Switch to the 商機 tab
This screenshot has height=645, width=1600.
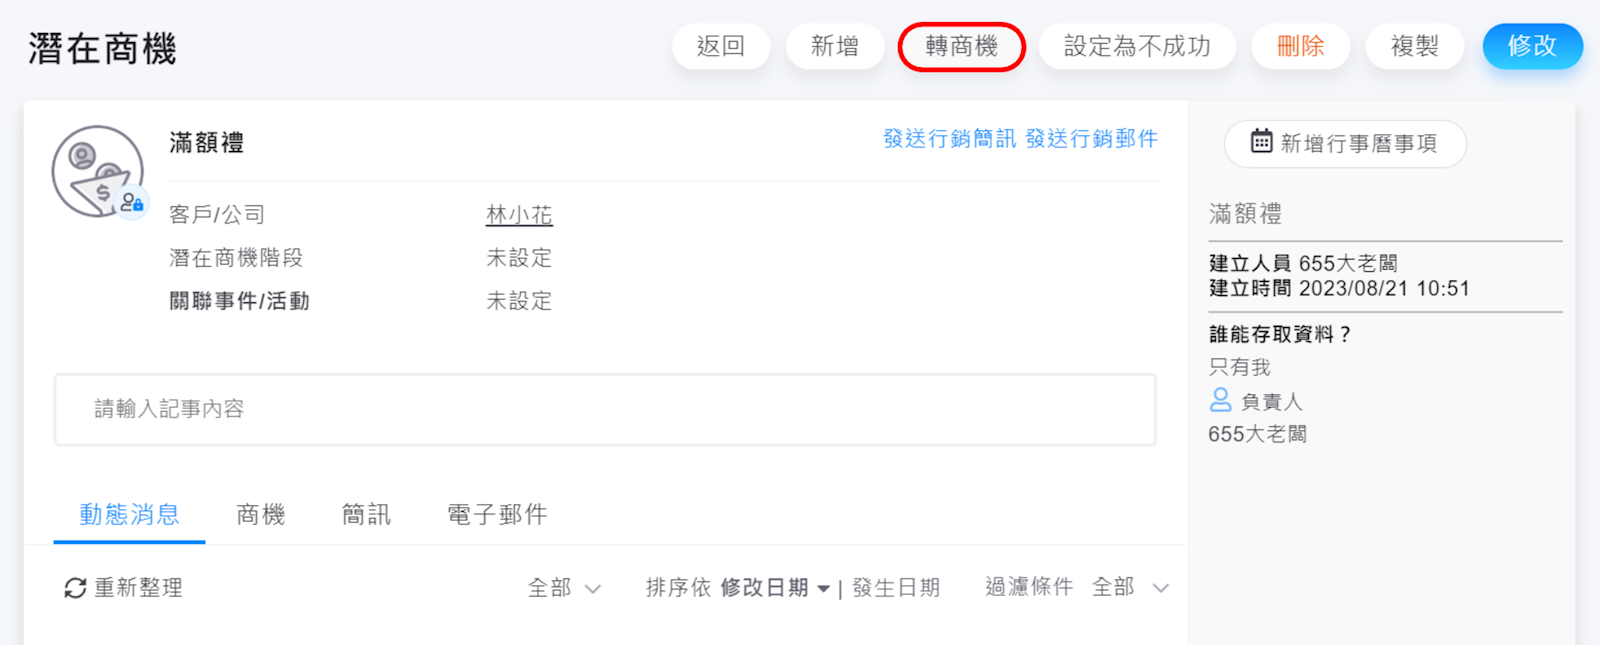[x=261, y=515]
